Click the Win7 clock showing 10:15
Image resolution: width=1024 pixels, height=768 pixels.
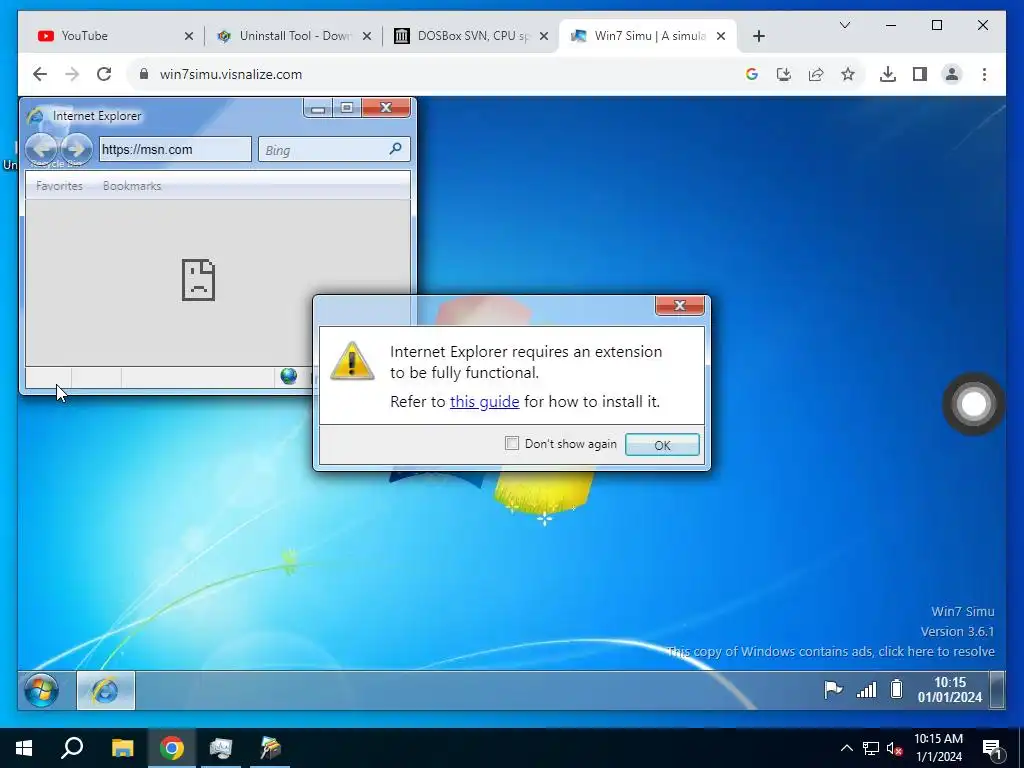pyautogui.click(x=950, y=690)
